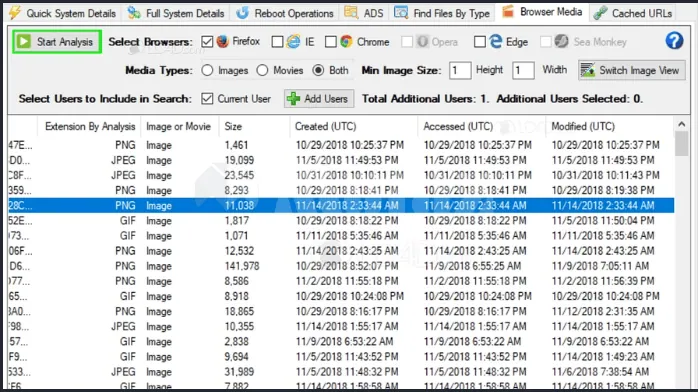Select the Movies media type radio
This screenshot has height=392, width=698.
coord(262,70)
